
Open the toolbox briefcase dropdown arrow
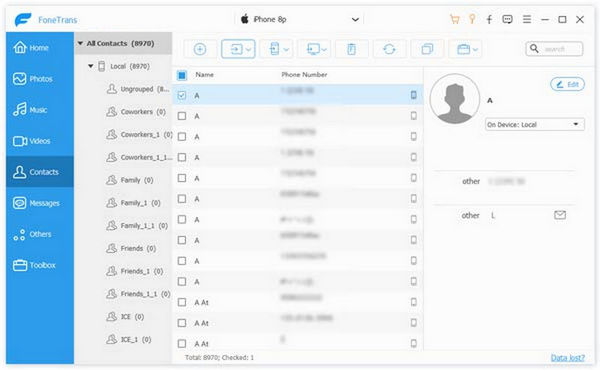click(475, 49)
